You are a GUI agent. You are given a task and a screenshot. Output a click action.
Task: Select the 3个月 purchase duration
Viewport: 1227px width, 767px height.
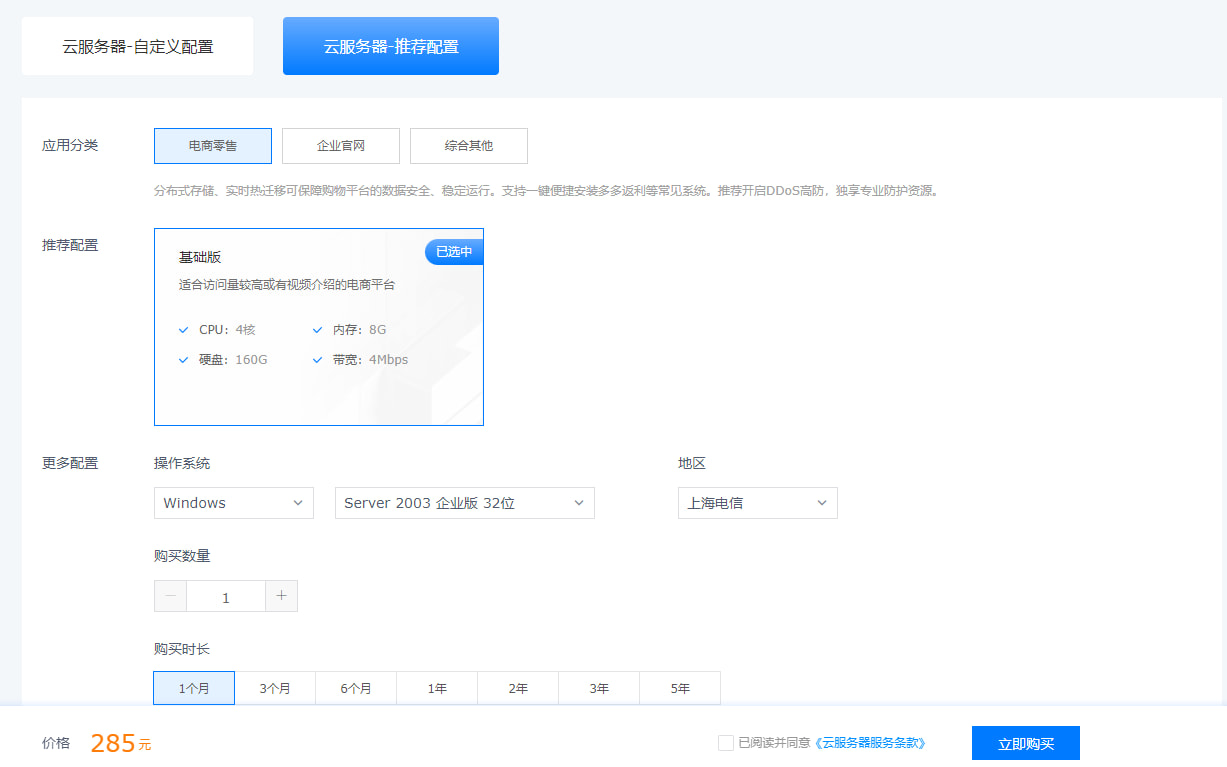[x=275, y=688]
